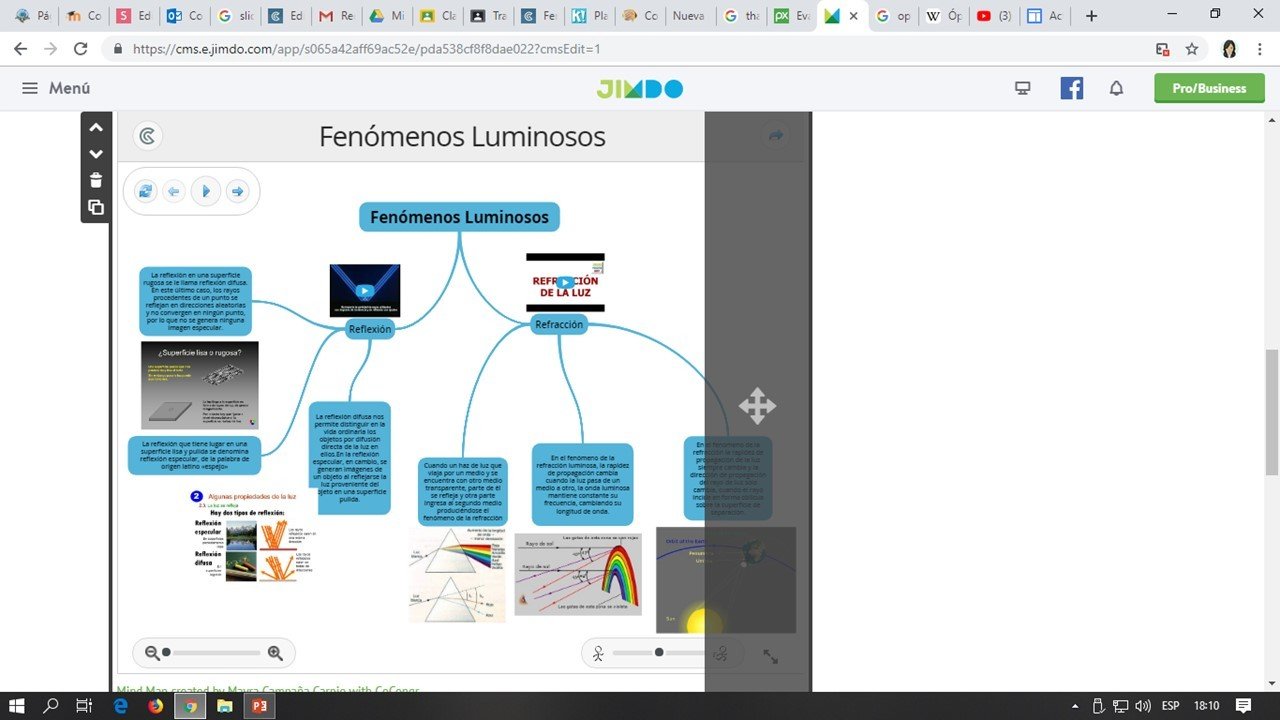Open the desktop preview mode icon
This screenshot has width=1280, height=720.
click(1022, 88)
